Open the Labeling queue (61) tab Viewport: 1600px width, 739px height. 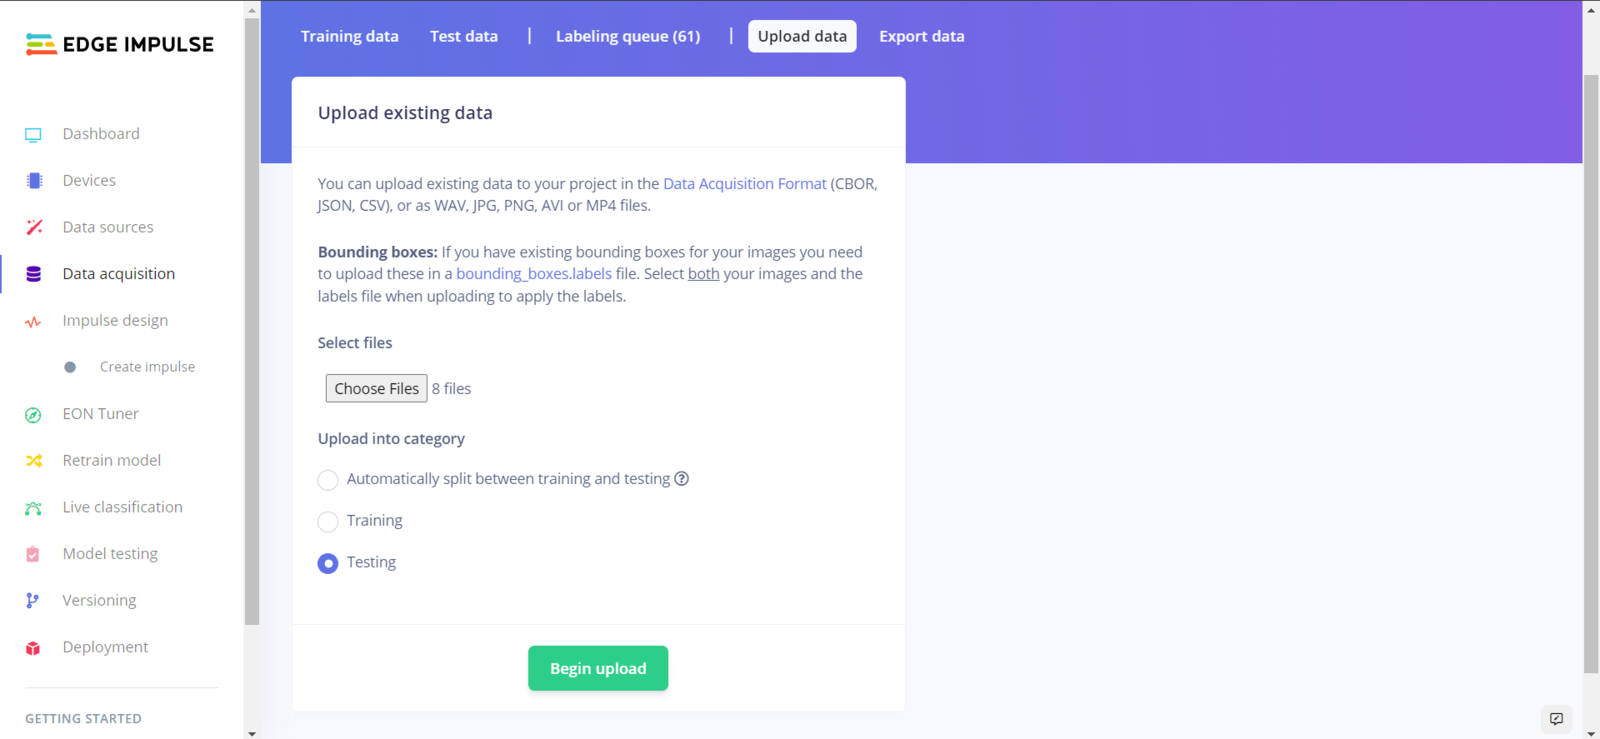[x=628, y=36]
